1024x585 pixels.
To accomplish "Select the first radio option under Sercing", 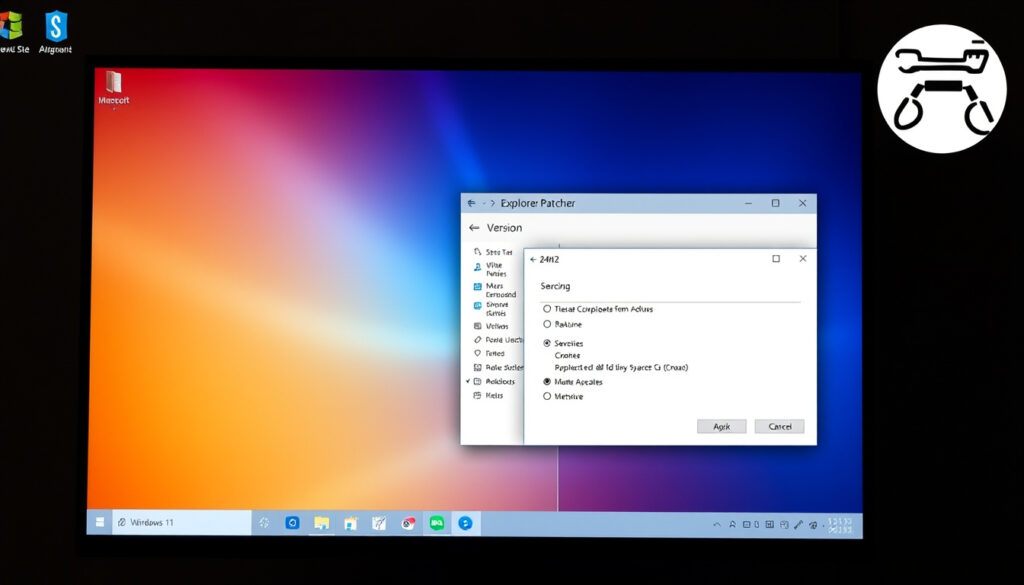I will (x=547, y=309).
